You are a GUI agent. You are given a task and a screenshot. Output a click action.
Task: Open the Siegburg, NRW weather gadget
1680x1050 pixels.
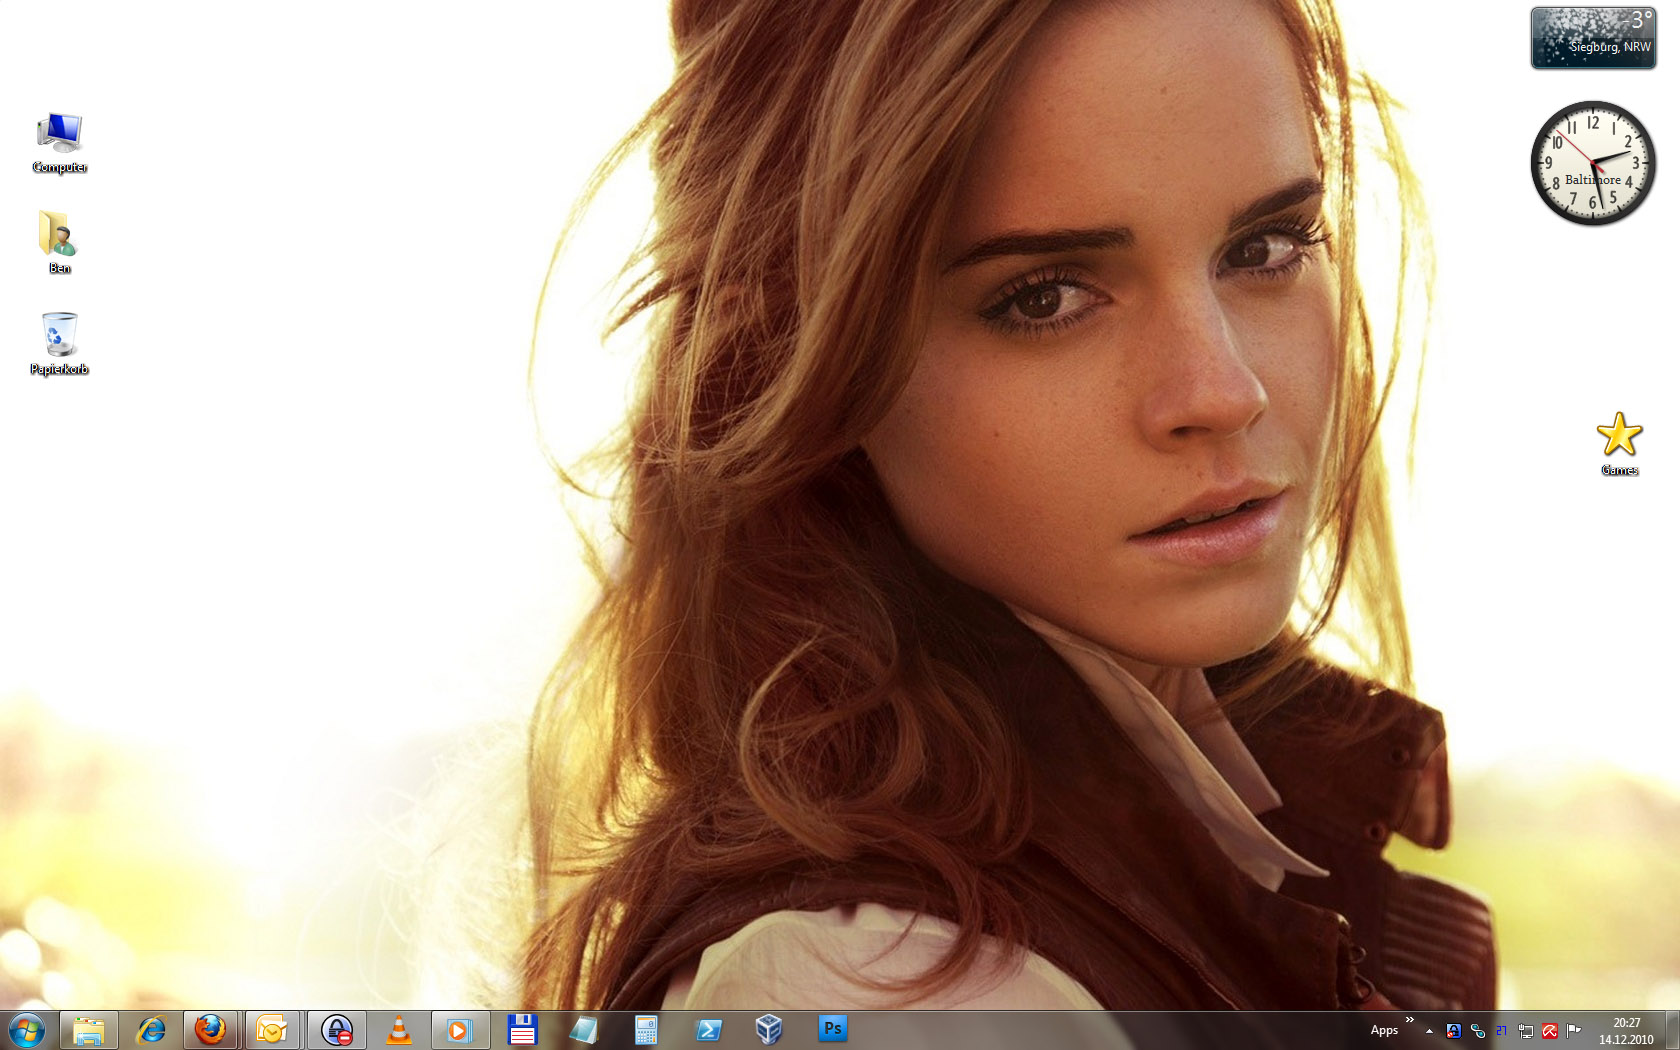1593,38
